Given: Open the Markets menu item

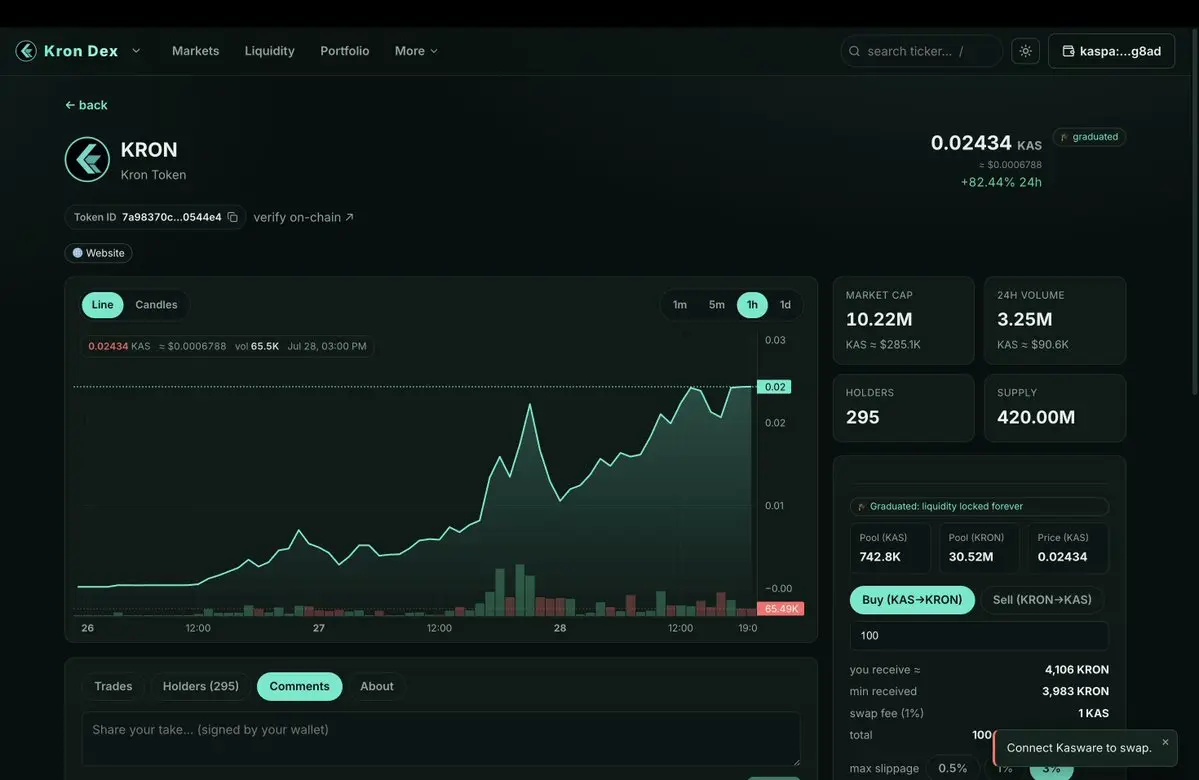Looking at the screenshot, I should click(x=196, y=51).
